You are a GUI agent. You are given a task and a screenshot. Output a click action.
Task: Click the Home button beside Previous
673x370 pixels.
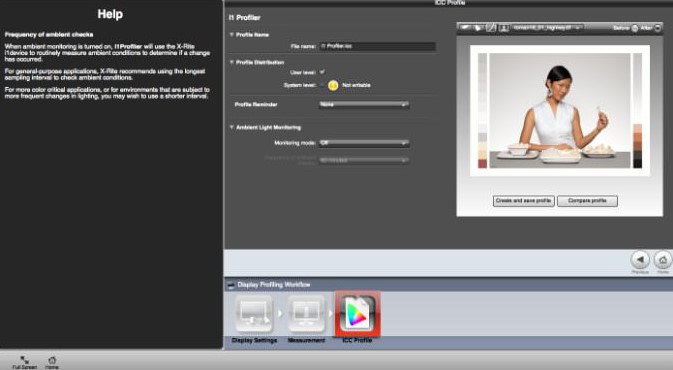click(x=663, y=260)
